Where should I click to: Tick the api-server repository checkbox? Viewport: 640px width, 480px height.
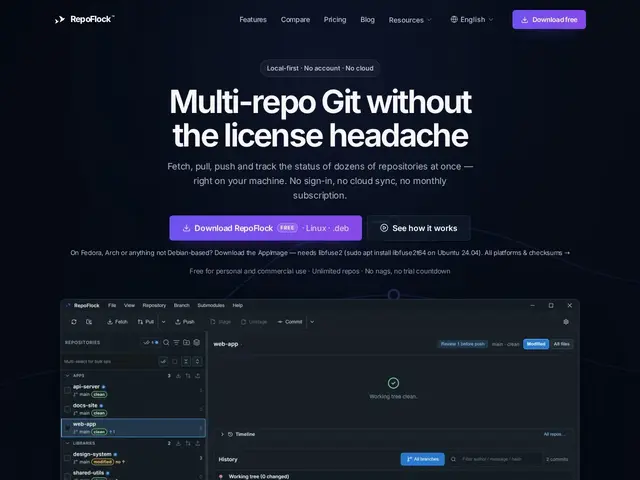(67, 390)
